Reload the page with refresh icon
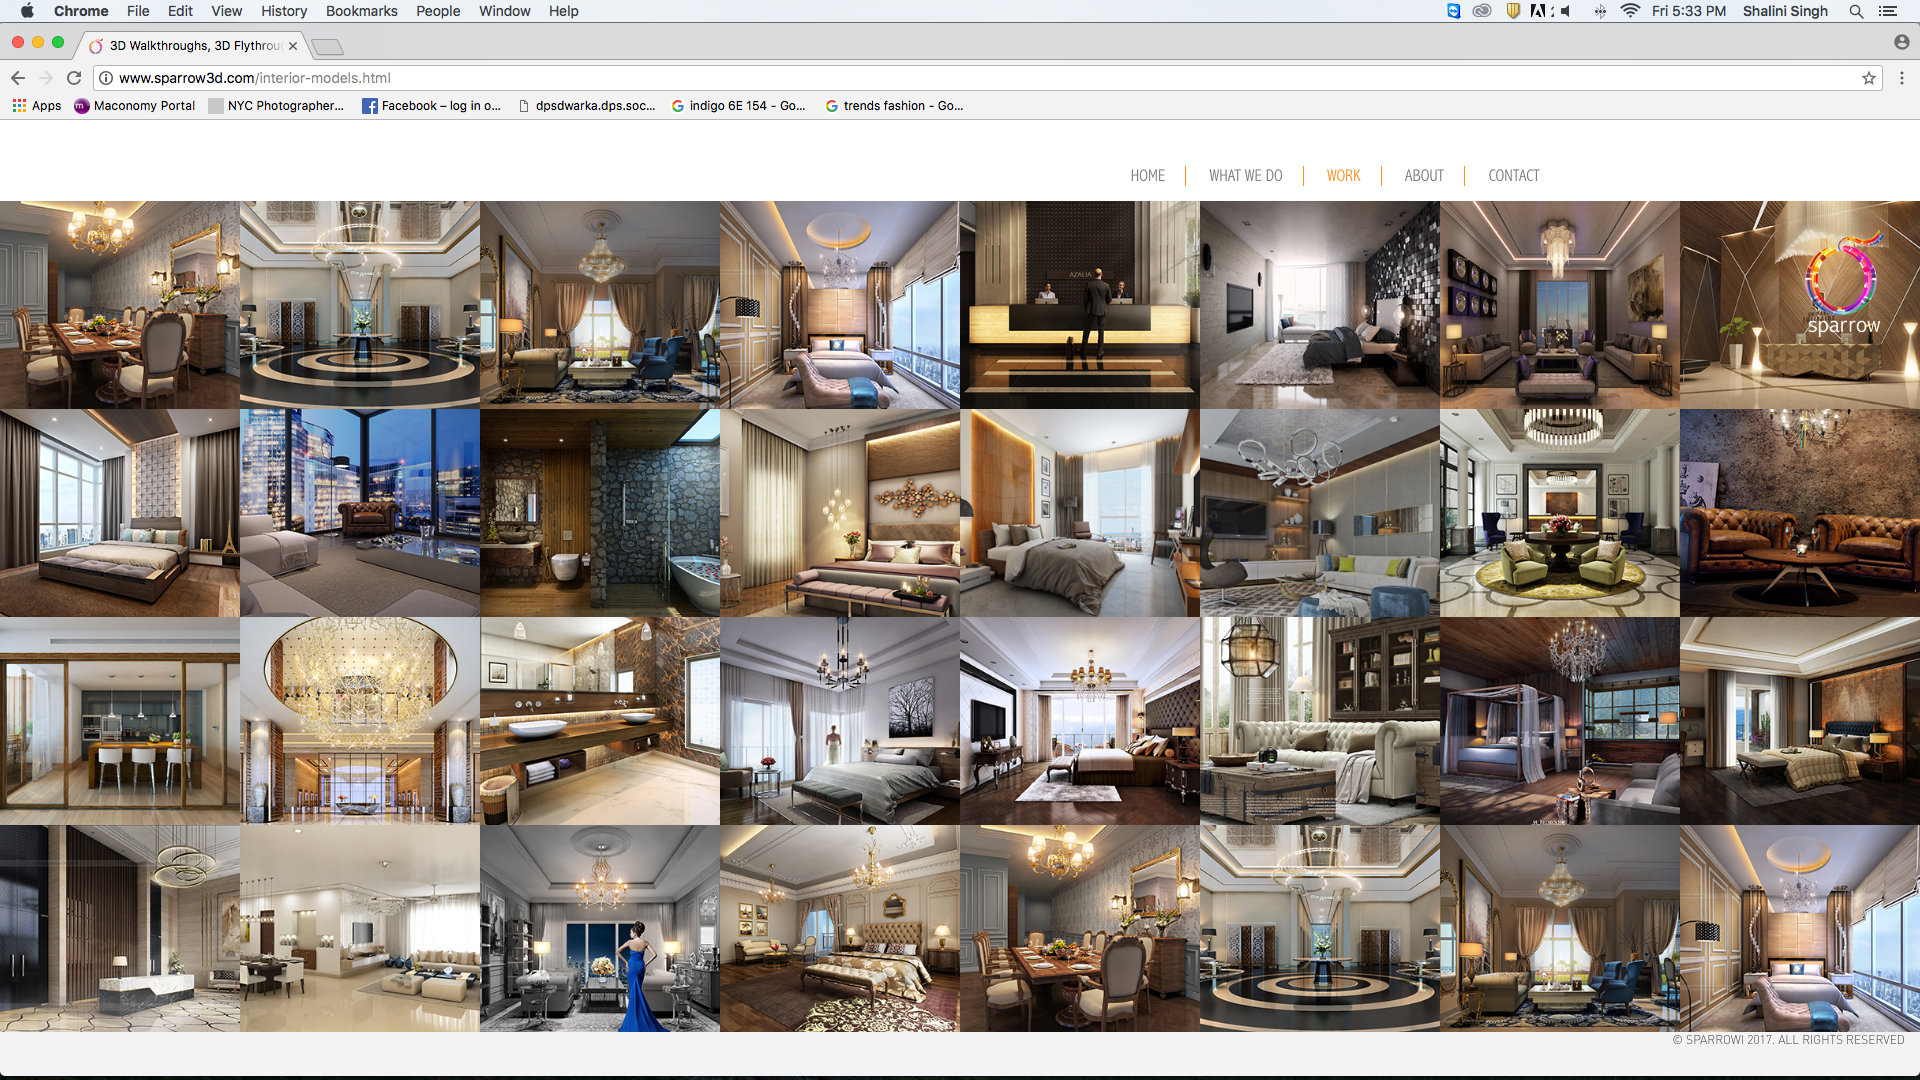Screen dimensions: 1920x1080 (x=74, y=78)
